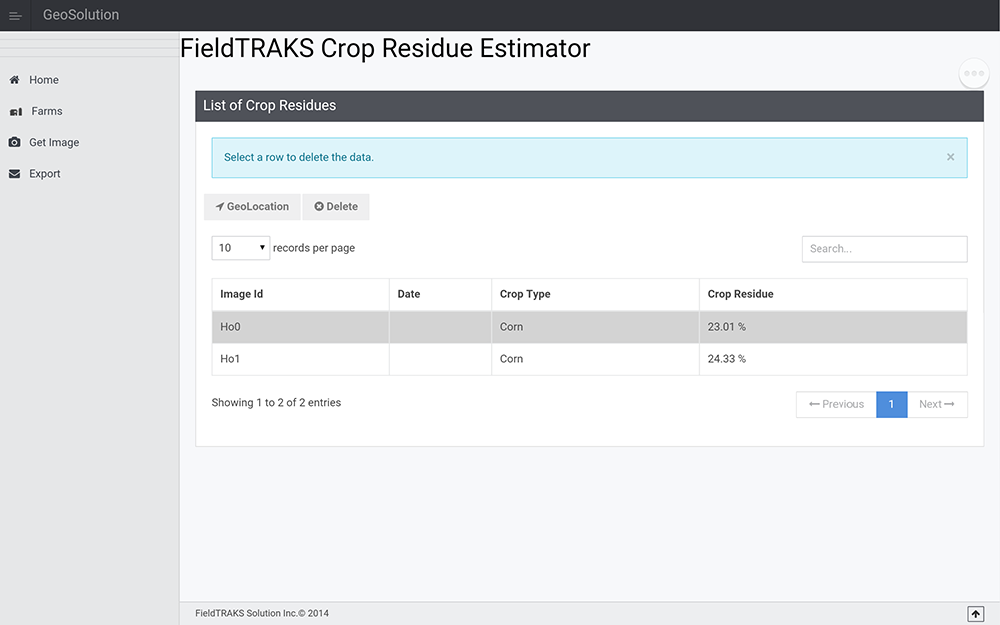Screen dimensions: 1000x625
Task: Click the Next pagination button
Action: pyautogui.click(x=937, y=404)
